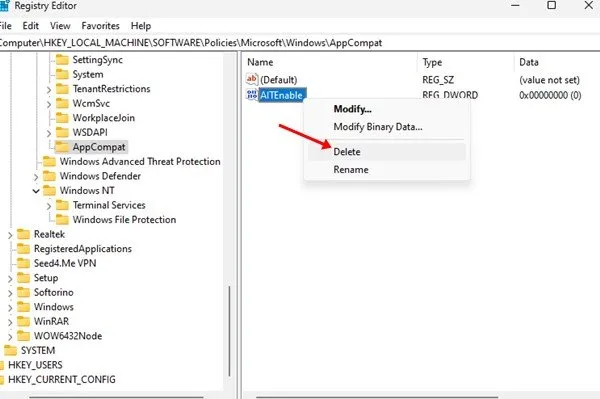Screen dimensions: 600x399
Task: Choose Modify Binary Data... in context menu
Action: pos(386,127)
